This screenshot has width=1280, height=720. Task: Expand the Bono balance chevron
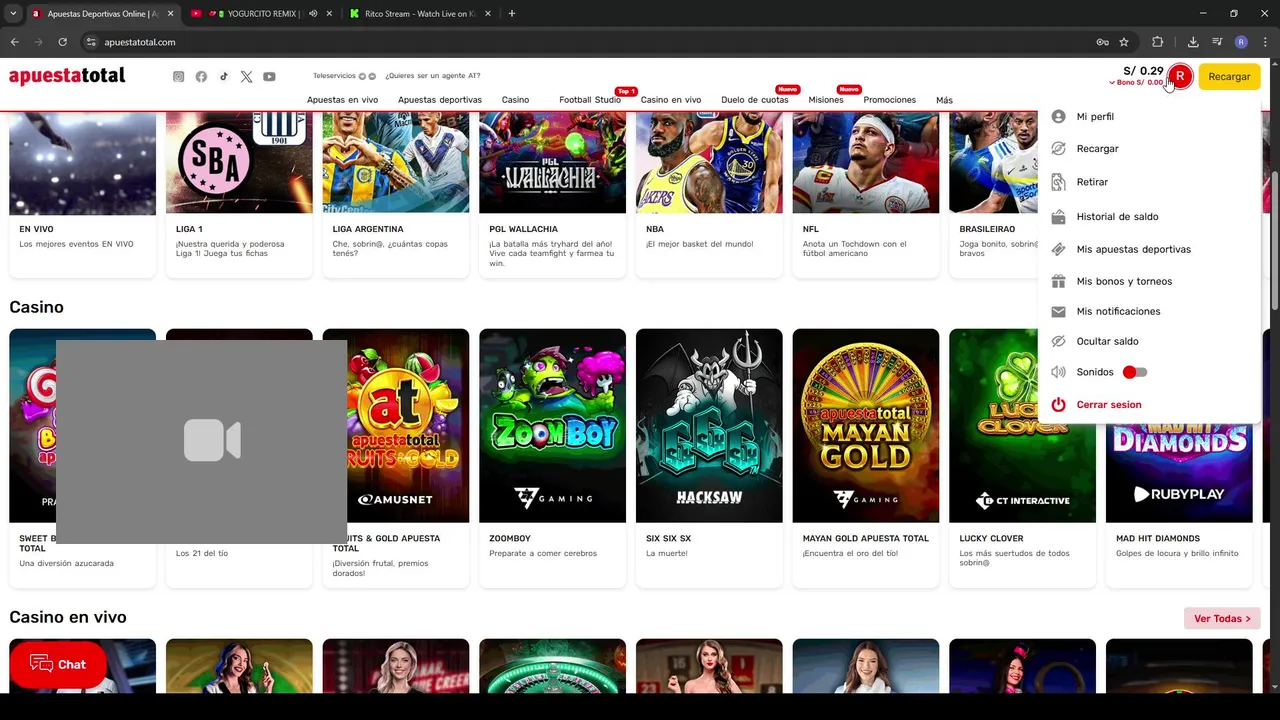[x=1112, y=83]
